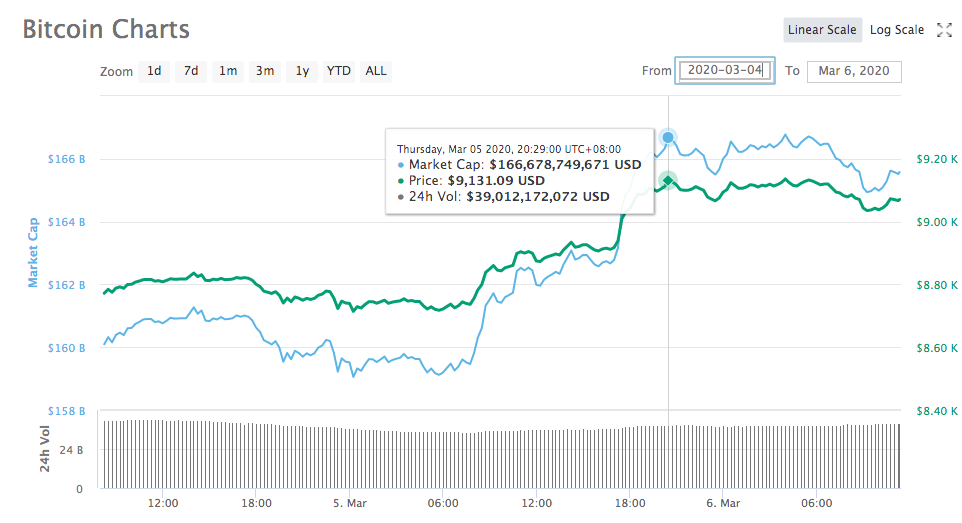Click the Market Cap axis title
Screen dimensions: 962x523
(33, 252)
